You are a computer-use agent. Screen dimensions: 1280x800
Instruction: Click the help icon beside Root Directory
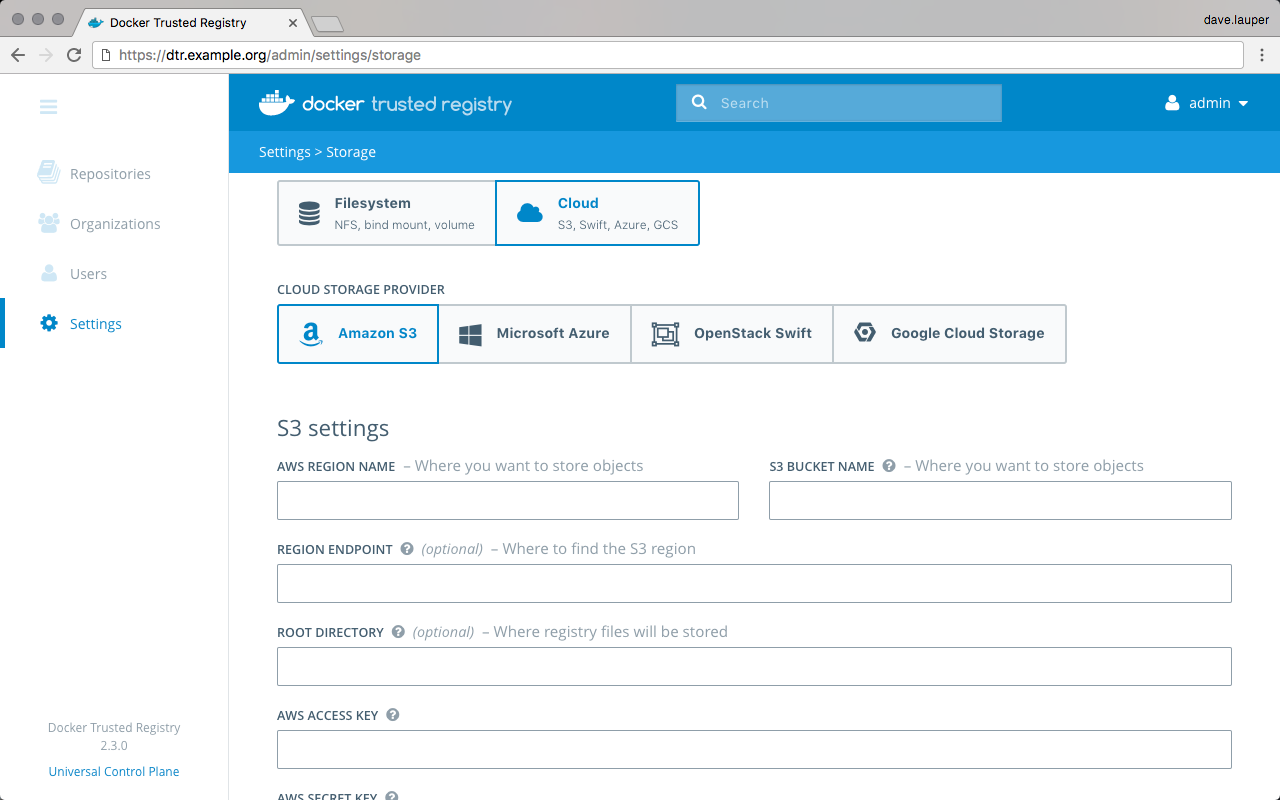(x=398, y=632)
